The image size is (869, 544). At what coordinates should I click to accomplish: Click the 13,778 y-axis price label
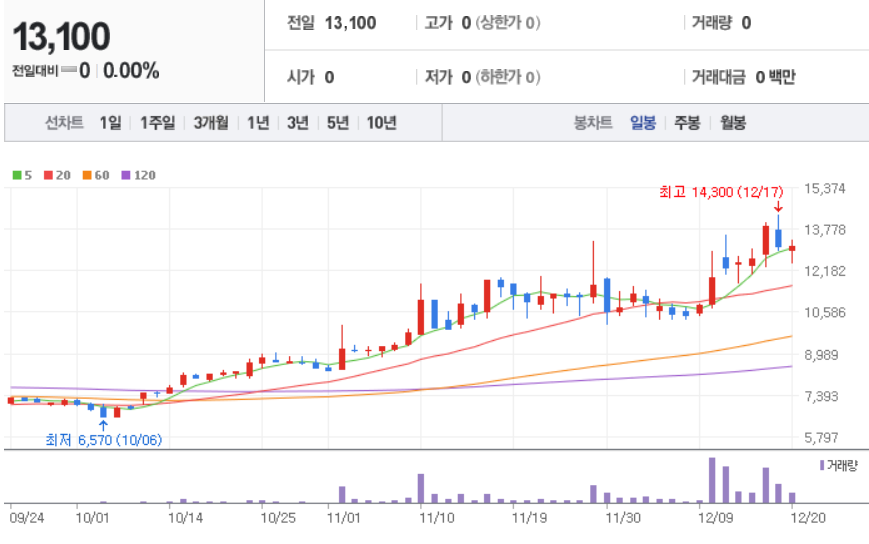click(x=825, y=230)
